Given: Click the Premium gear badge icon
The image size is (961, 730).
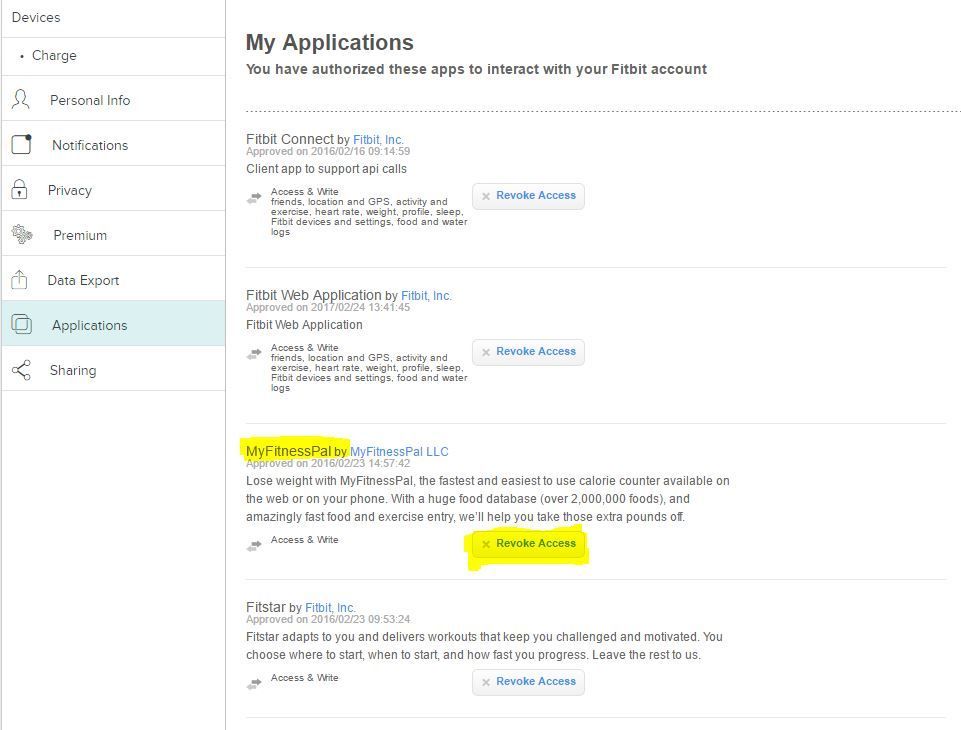Looking at the screenshot, I should point(22,234).
